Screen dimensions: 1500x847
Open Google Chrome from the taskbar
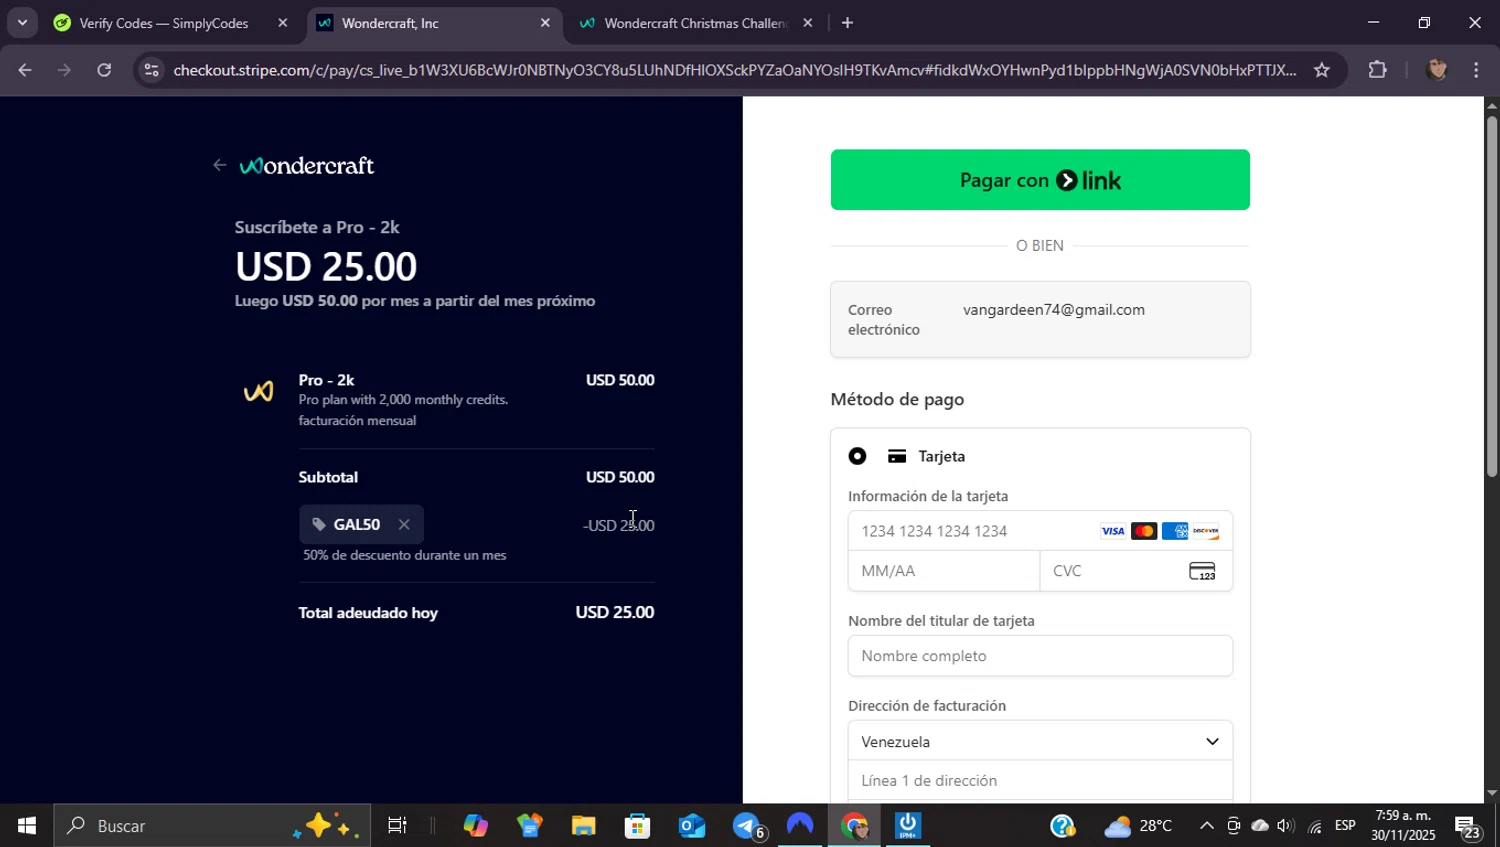(854, 826)
